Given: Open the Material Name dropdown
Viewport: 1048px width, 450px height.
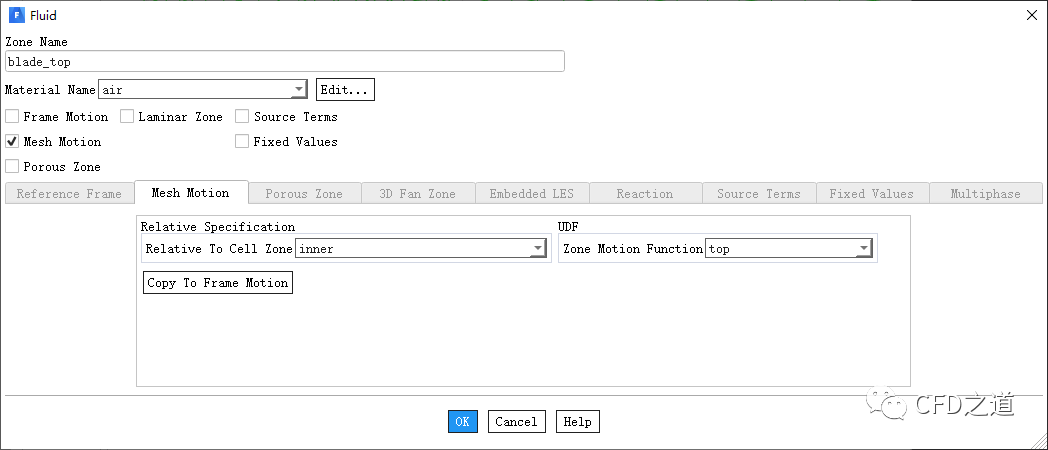Looking at the screenshot, I should 298,90.
